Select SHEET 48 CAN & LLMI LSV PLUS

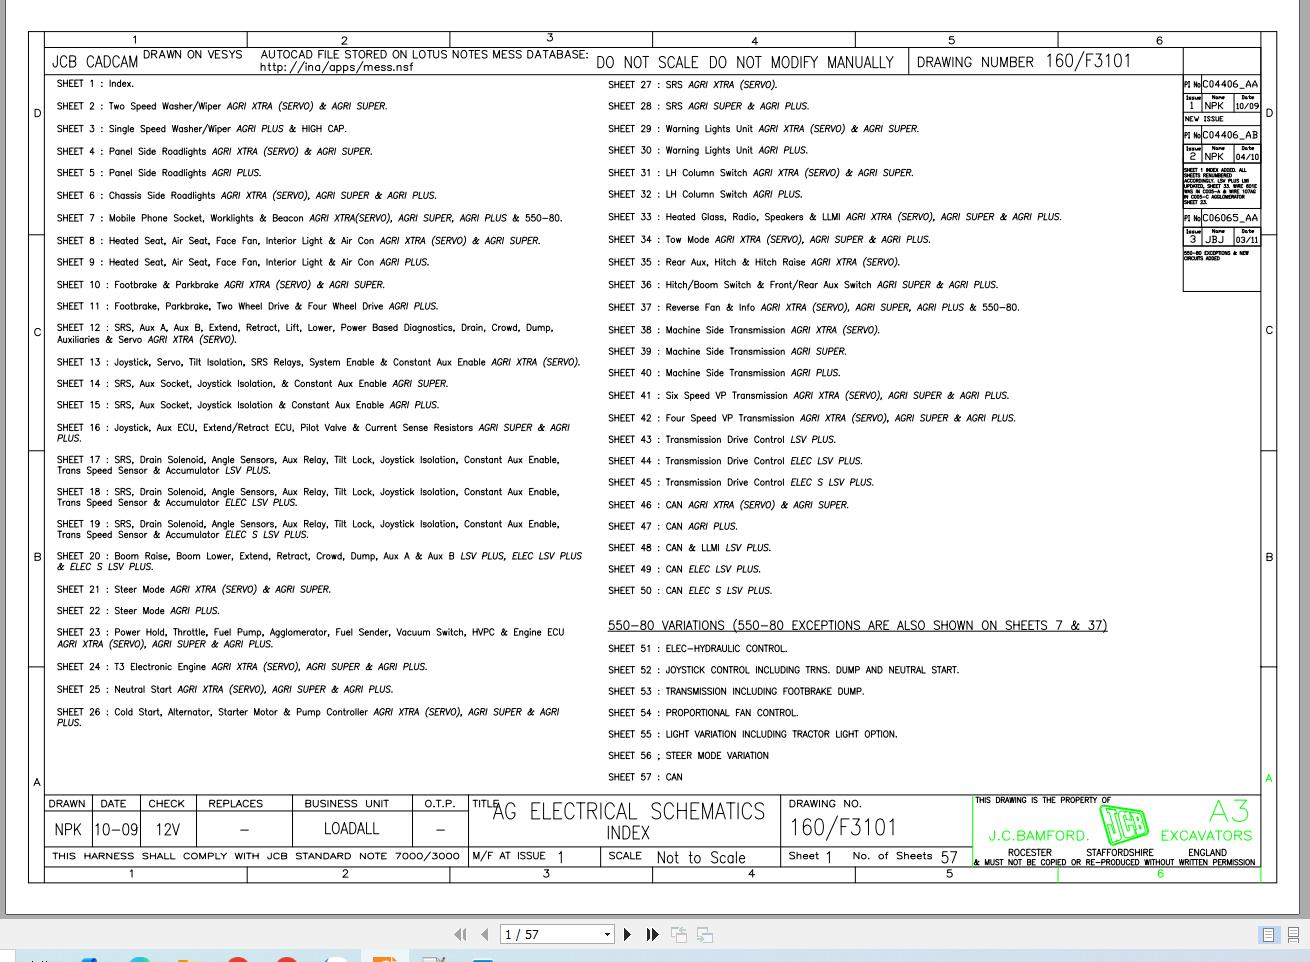(690, 548)
